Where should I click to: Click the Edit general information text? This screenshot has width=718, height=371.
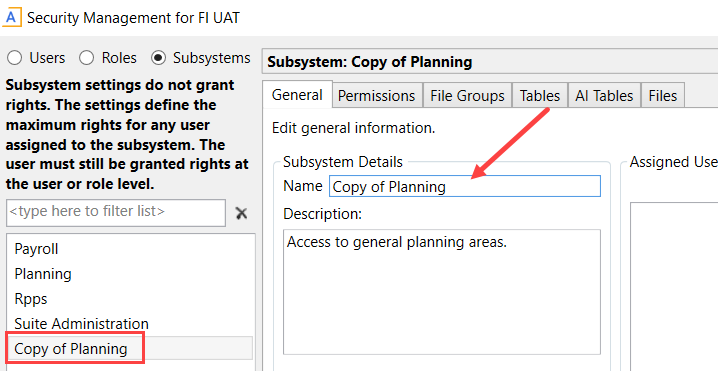354,128
